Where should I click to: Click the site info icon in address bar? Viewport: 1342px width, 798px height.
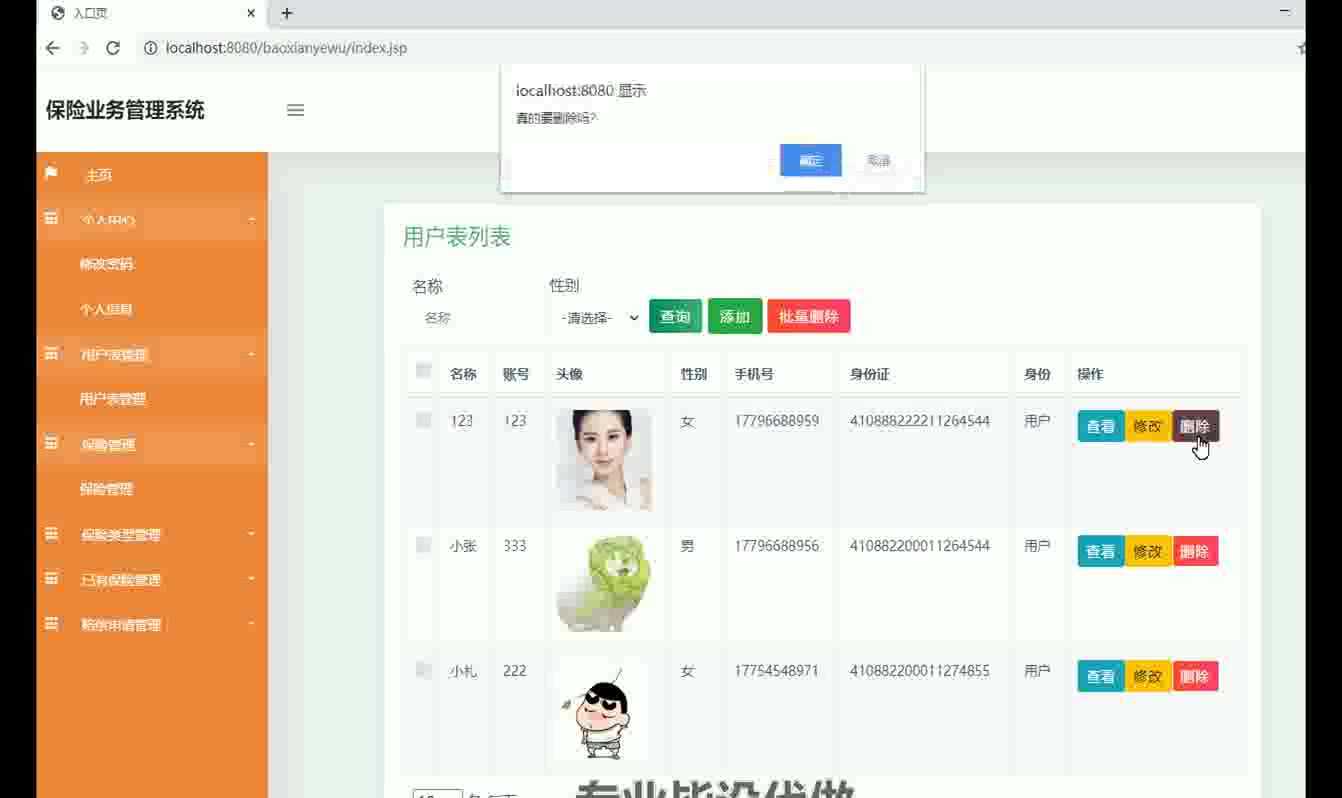click(x=150, y=48)
